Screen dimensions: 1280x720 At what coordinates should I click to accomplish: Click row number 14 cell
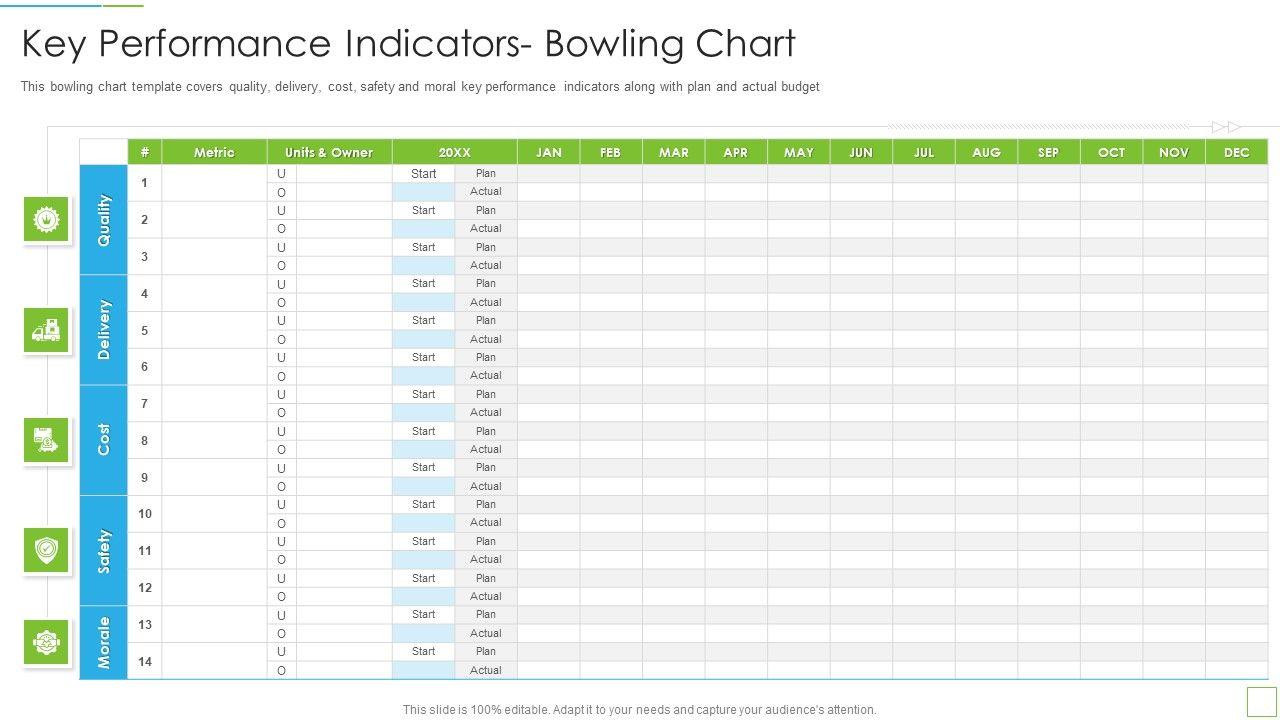pyautogui.click(x=145, y=661)
